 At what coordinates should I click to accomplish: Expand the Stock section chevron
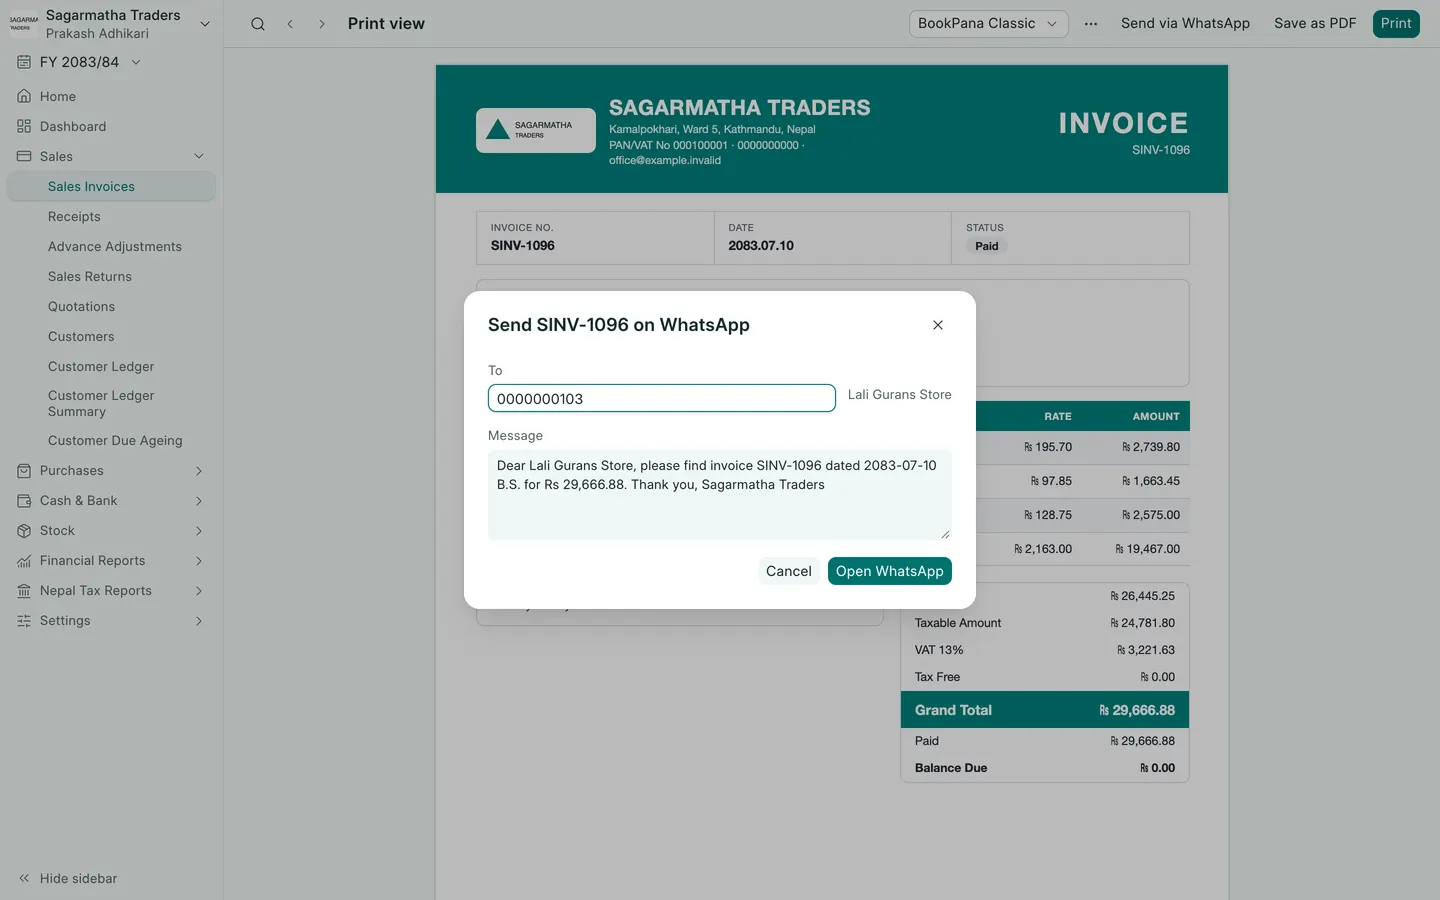click(x=199, y=531)
